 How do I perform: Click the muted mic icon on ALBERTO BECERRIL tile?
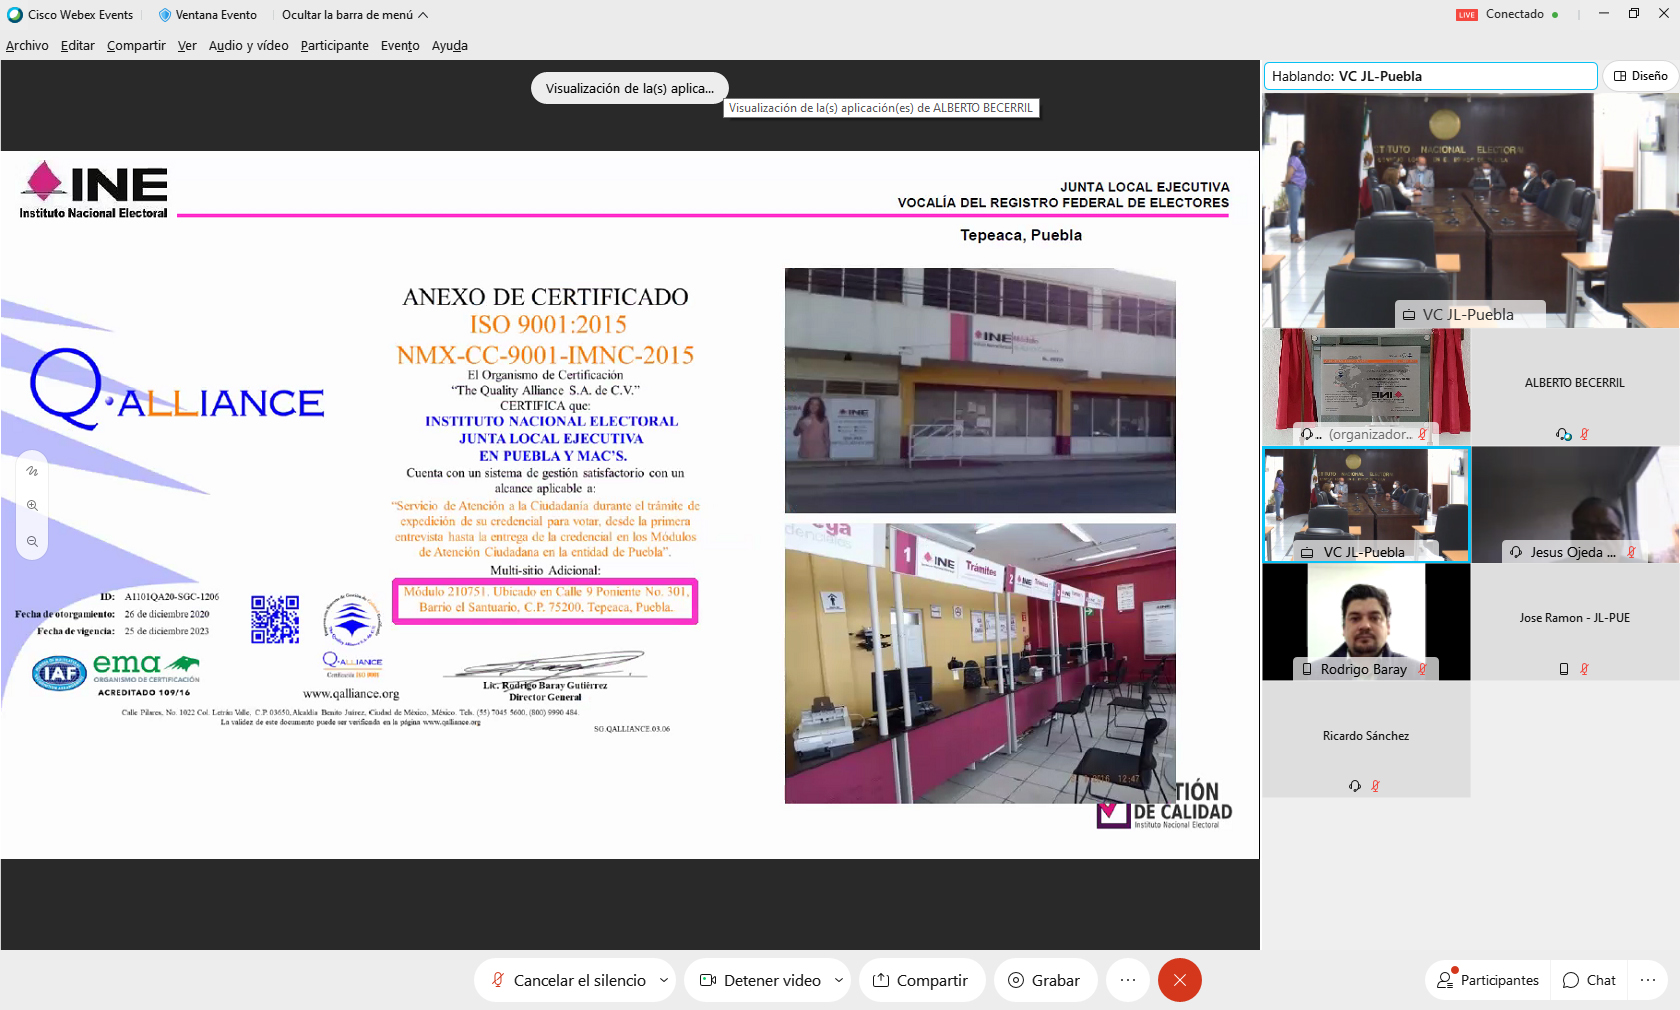click(x=1584, y=434)
